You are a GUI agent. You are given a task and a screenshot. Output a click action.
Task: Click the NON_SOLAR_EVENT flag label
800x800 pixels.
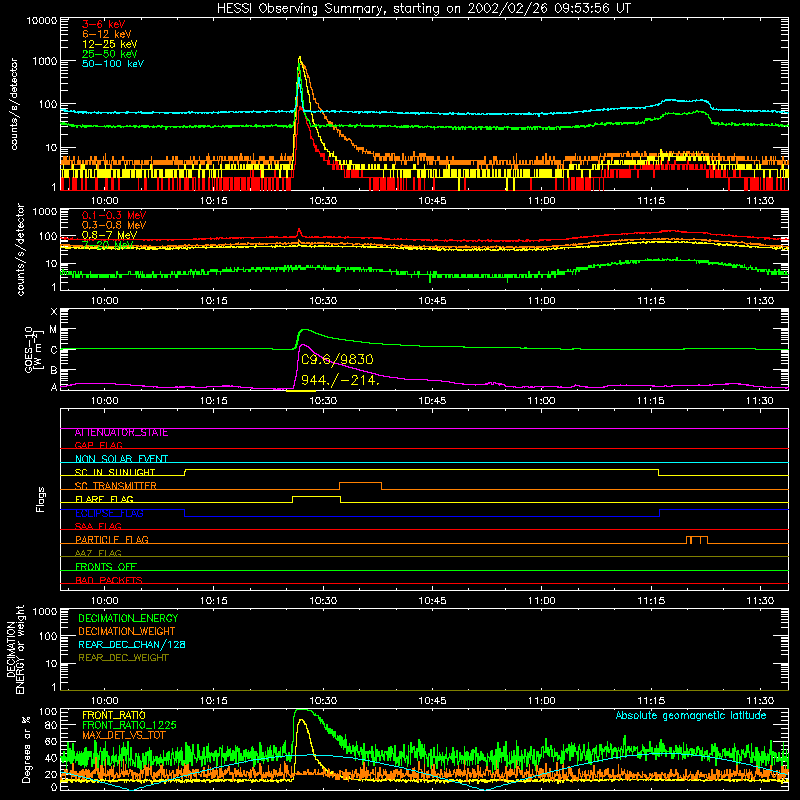point(121,459)
